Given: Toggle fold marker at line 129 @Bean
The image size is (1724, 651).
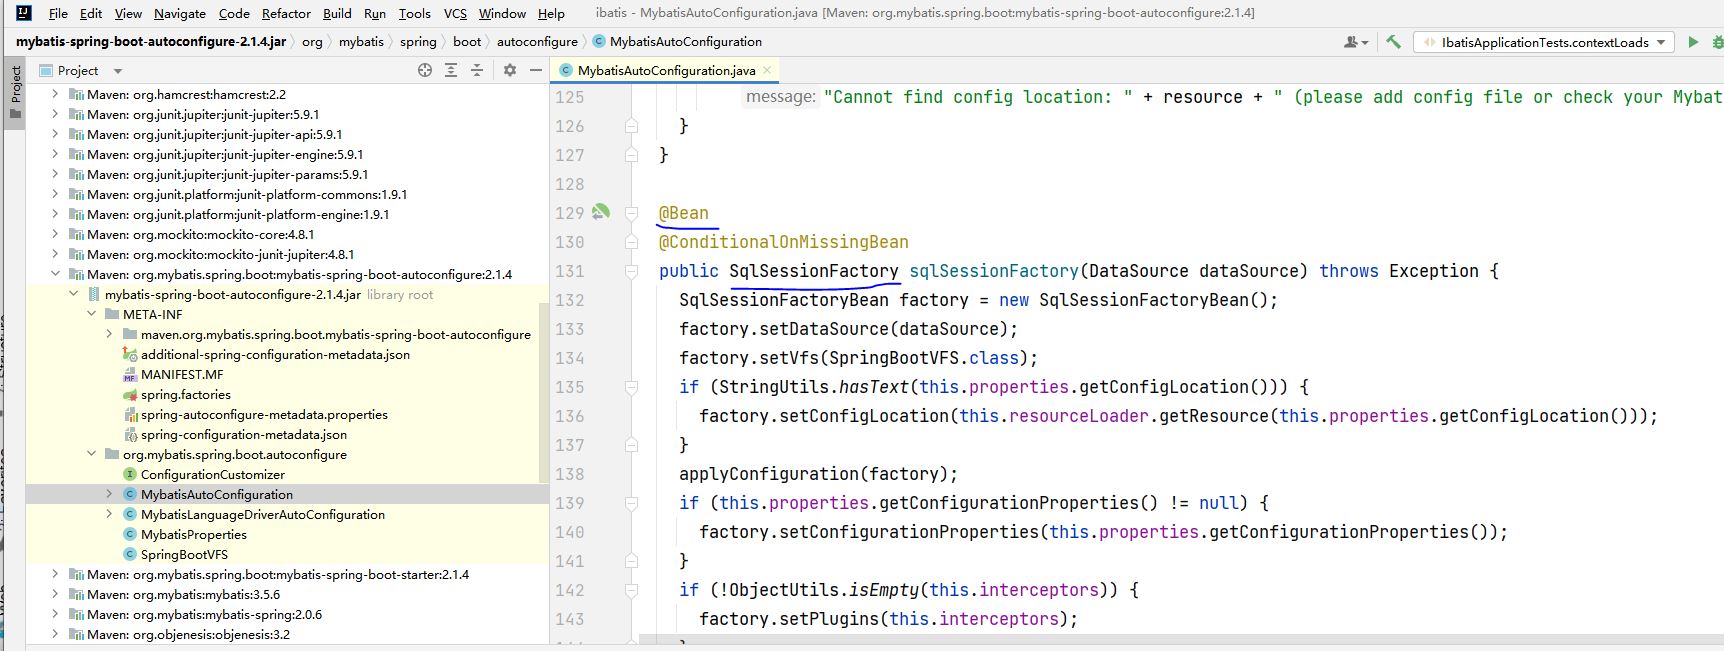Looking at the screenshot, I should click(632, 213).
